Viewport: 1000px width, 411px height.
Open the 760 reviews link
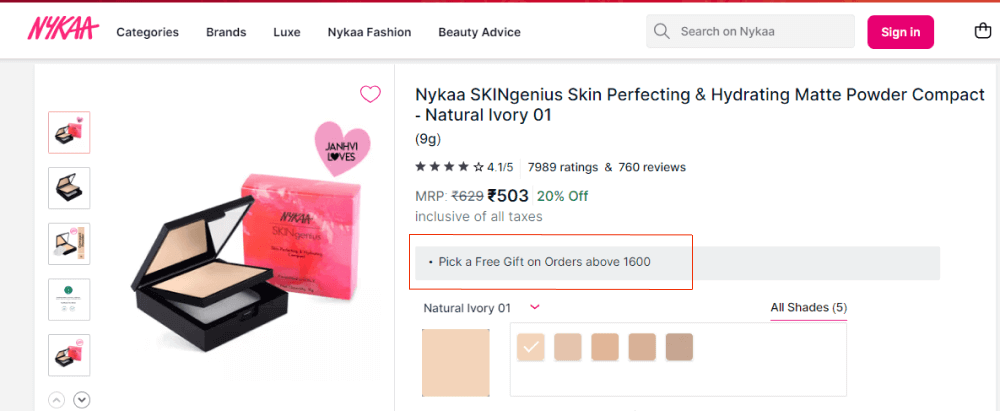(x=652, y=167)
